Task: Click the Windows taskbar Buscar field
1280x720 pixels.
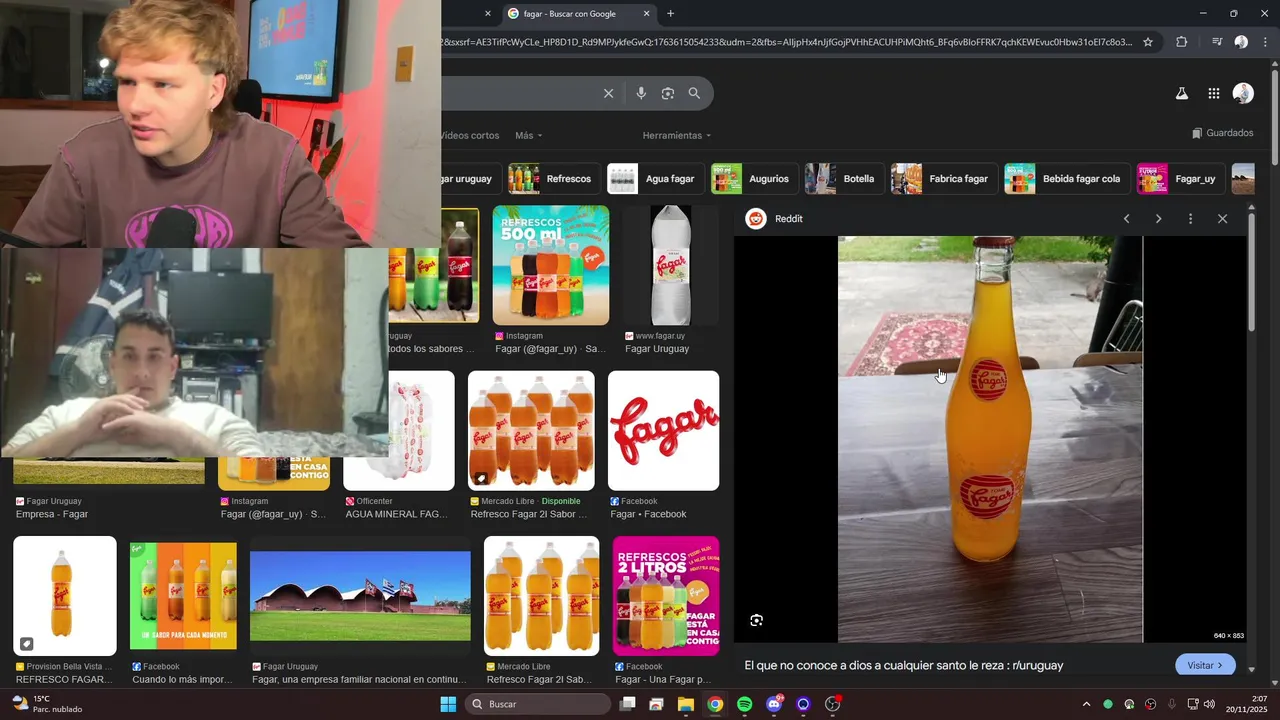Action: coord(537,704)
